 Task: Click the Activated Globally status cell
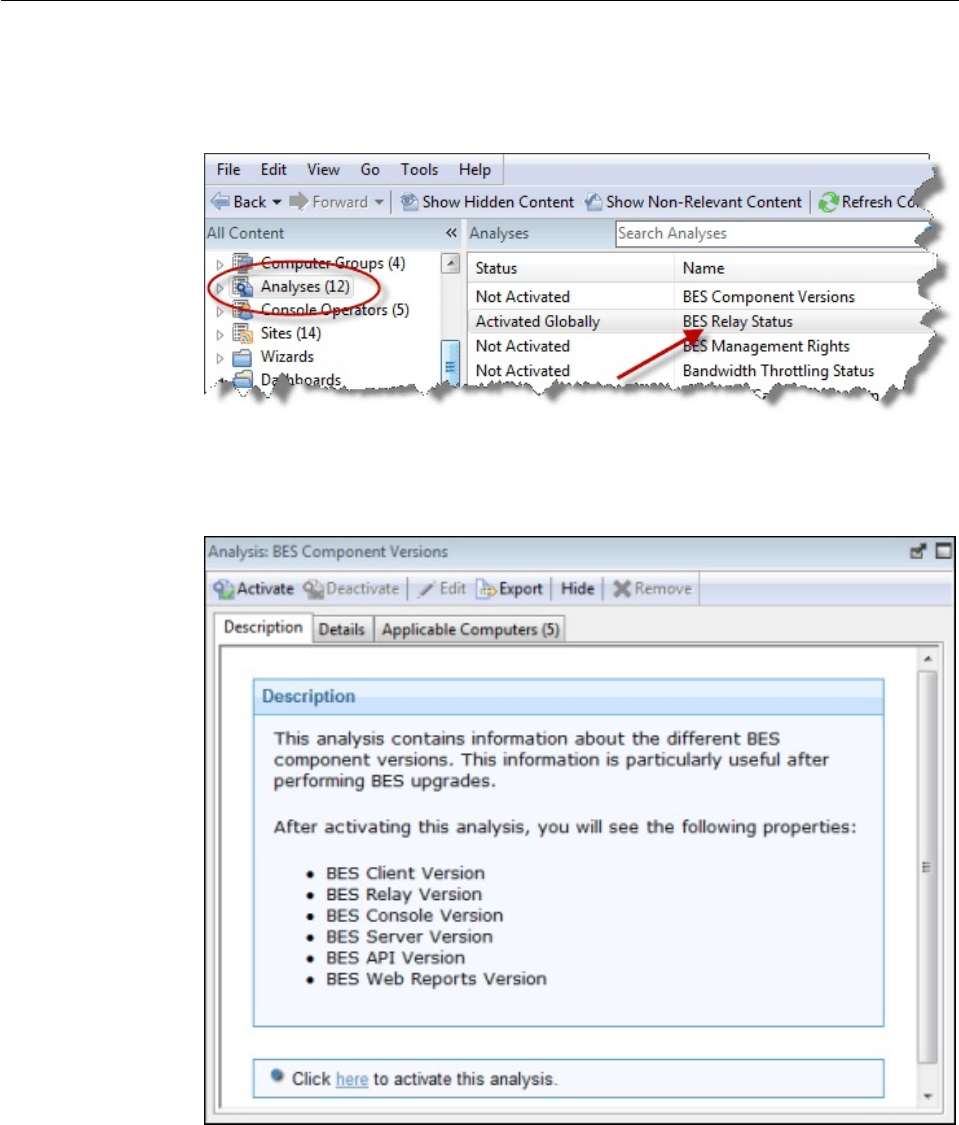pos(538,321)
